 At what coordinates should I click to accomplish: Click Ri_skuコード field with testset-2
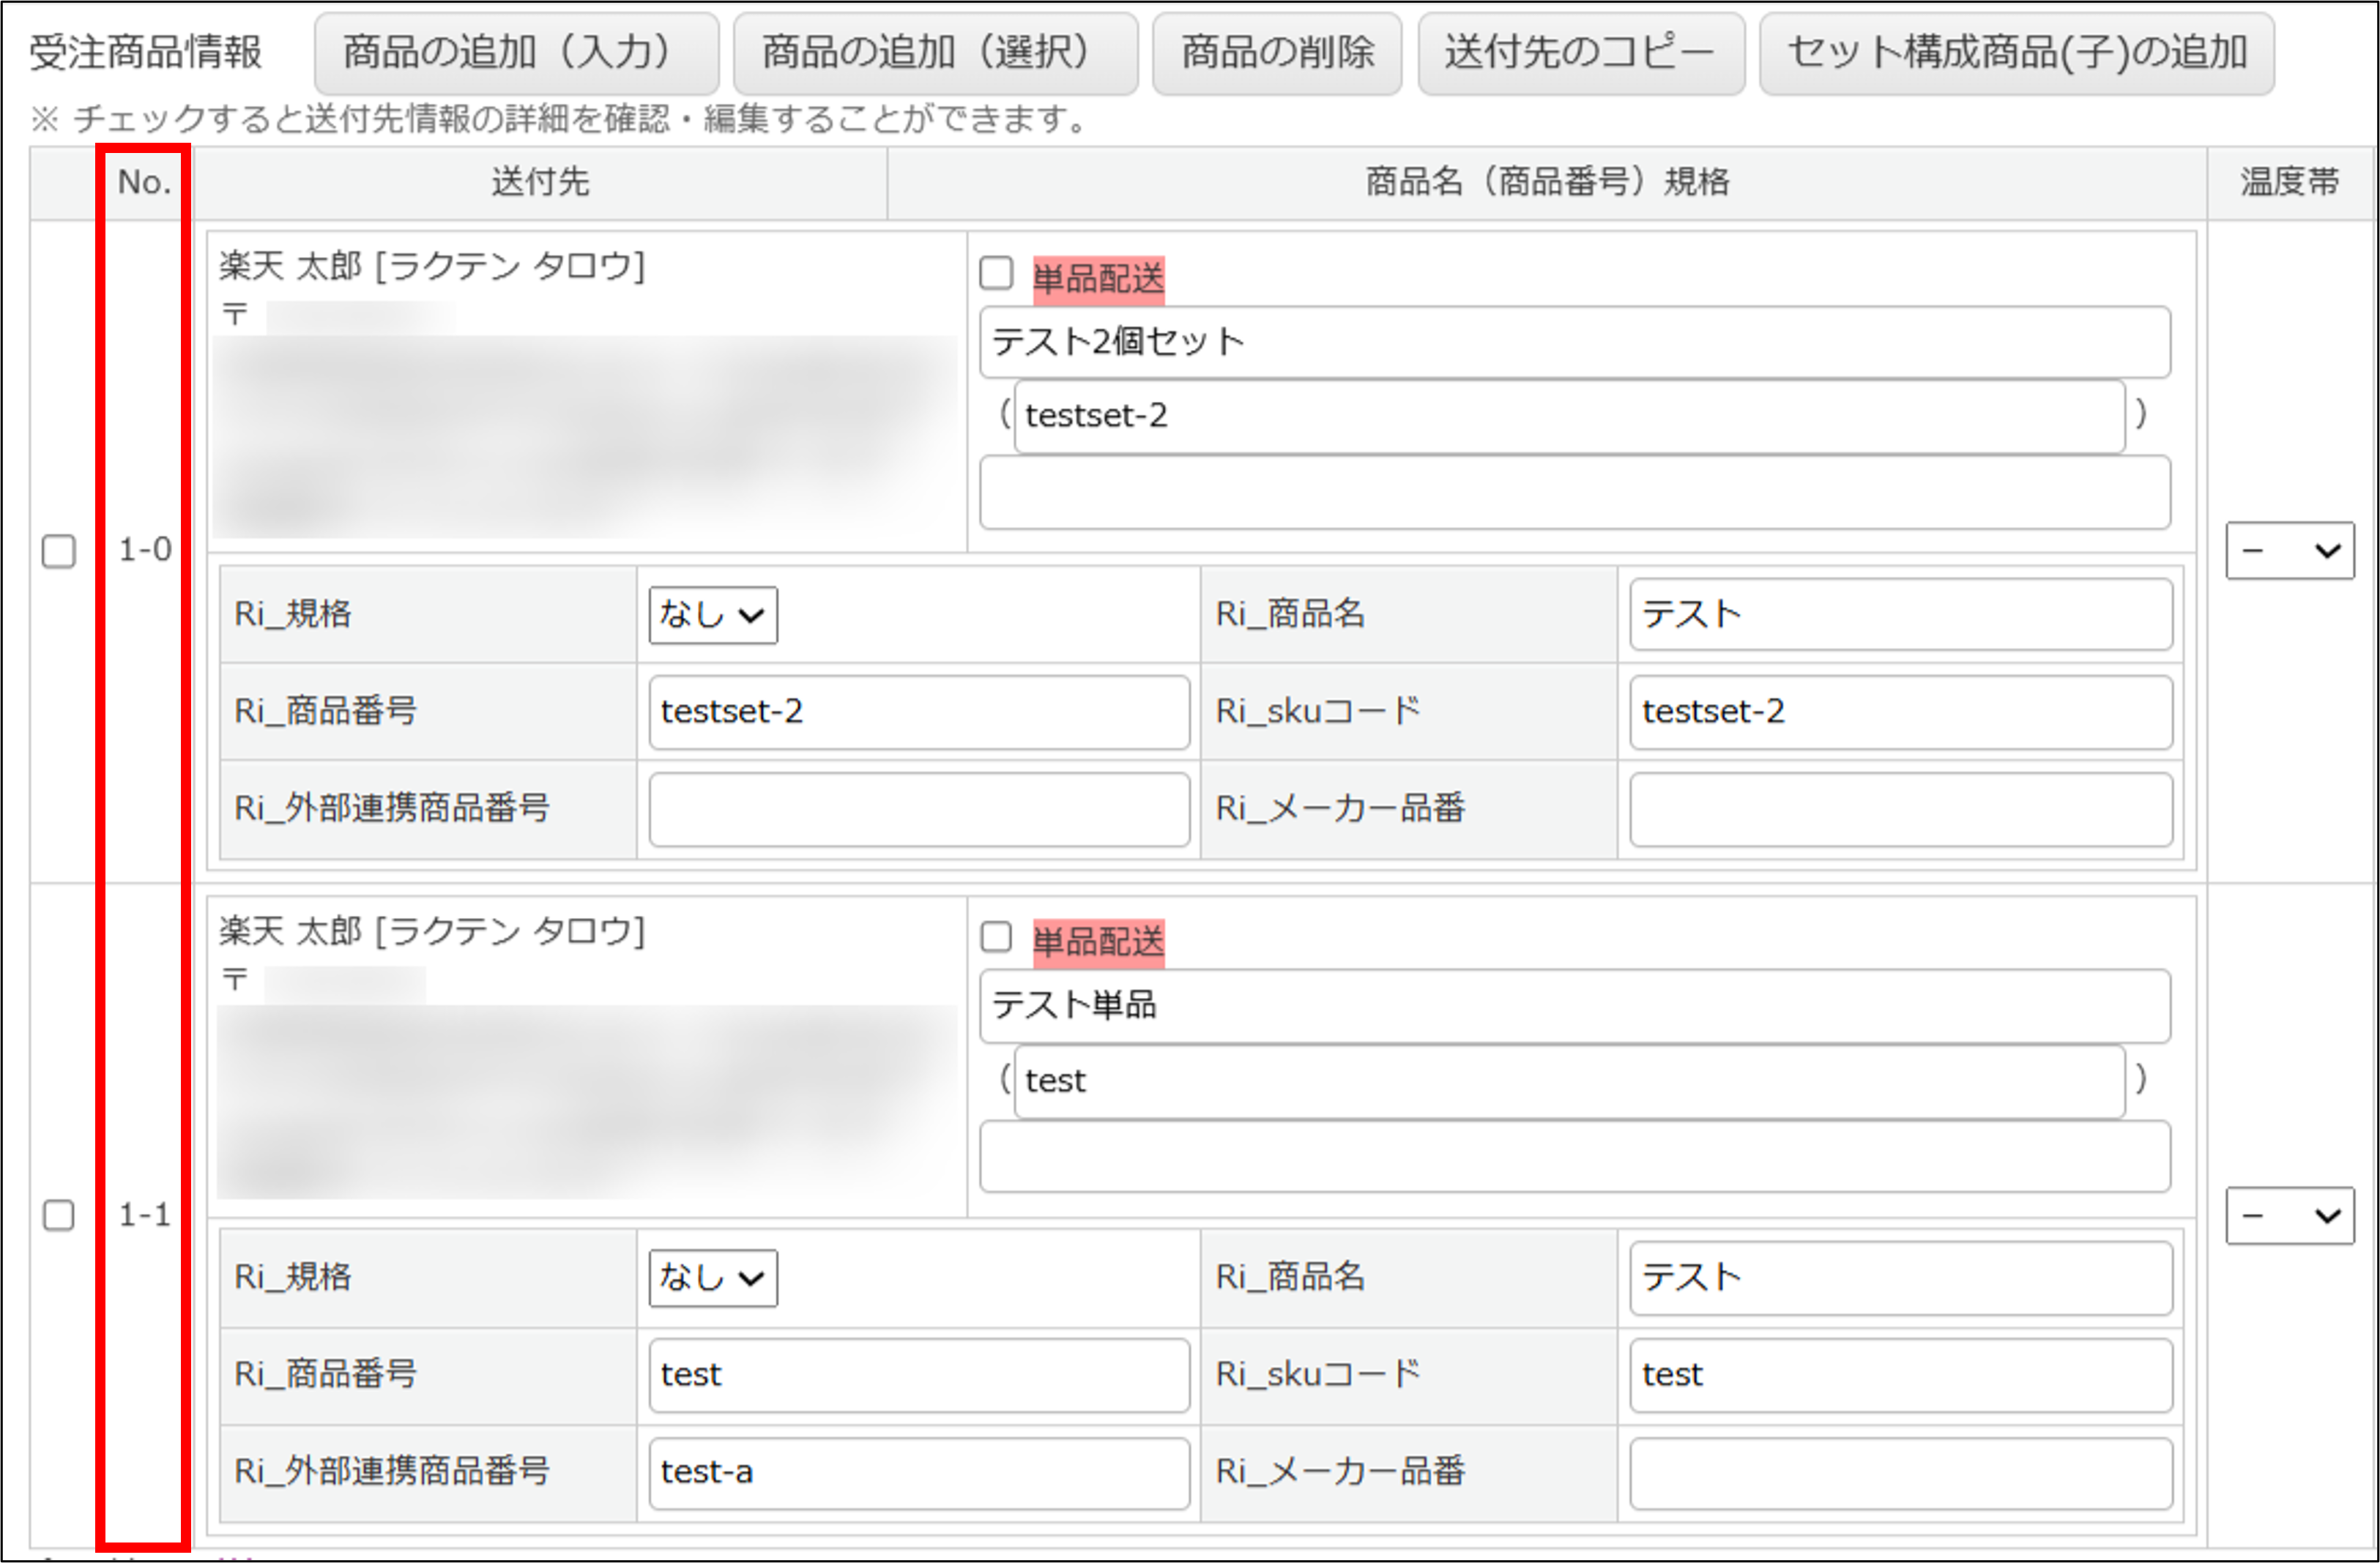(1901, 712)
